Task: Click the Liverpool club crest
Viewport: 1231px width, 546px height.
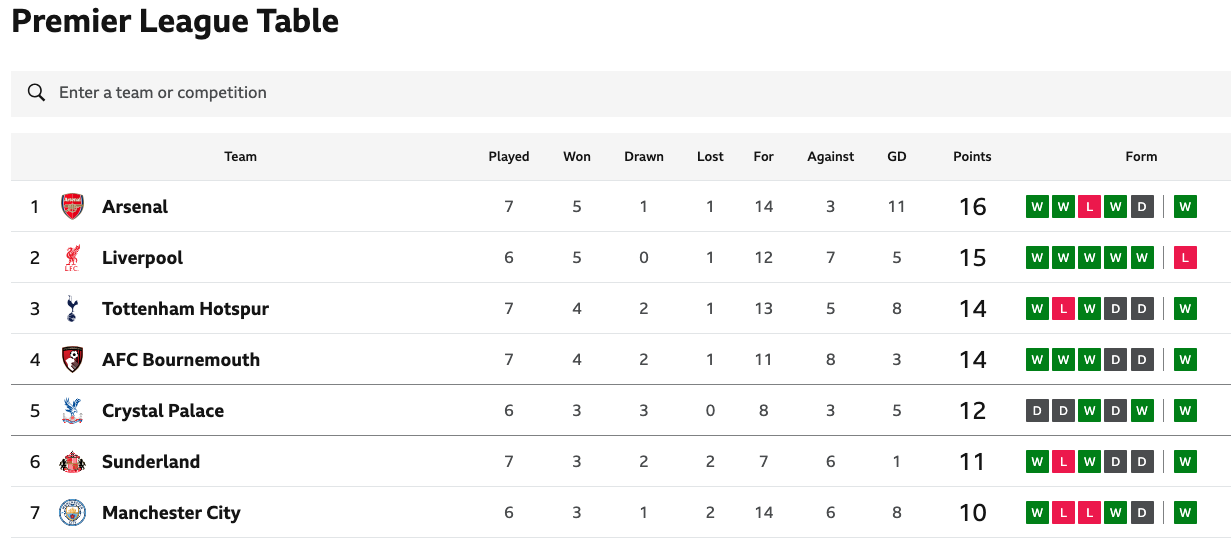Action: click(x=72, y=258)
